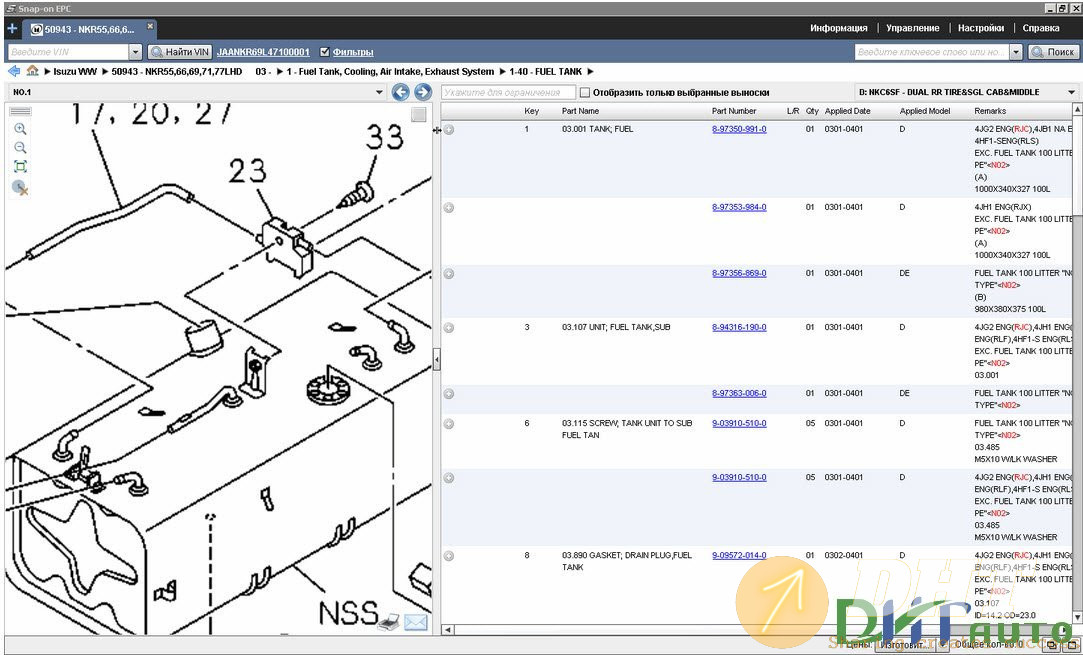This screenshot has width=1083, height=655.
Task: Open 50943 - NKR55,66,69,71,77LHD breadcrumb
Action: pos(177,71)
